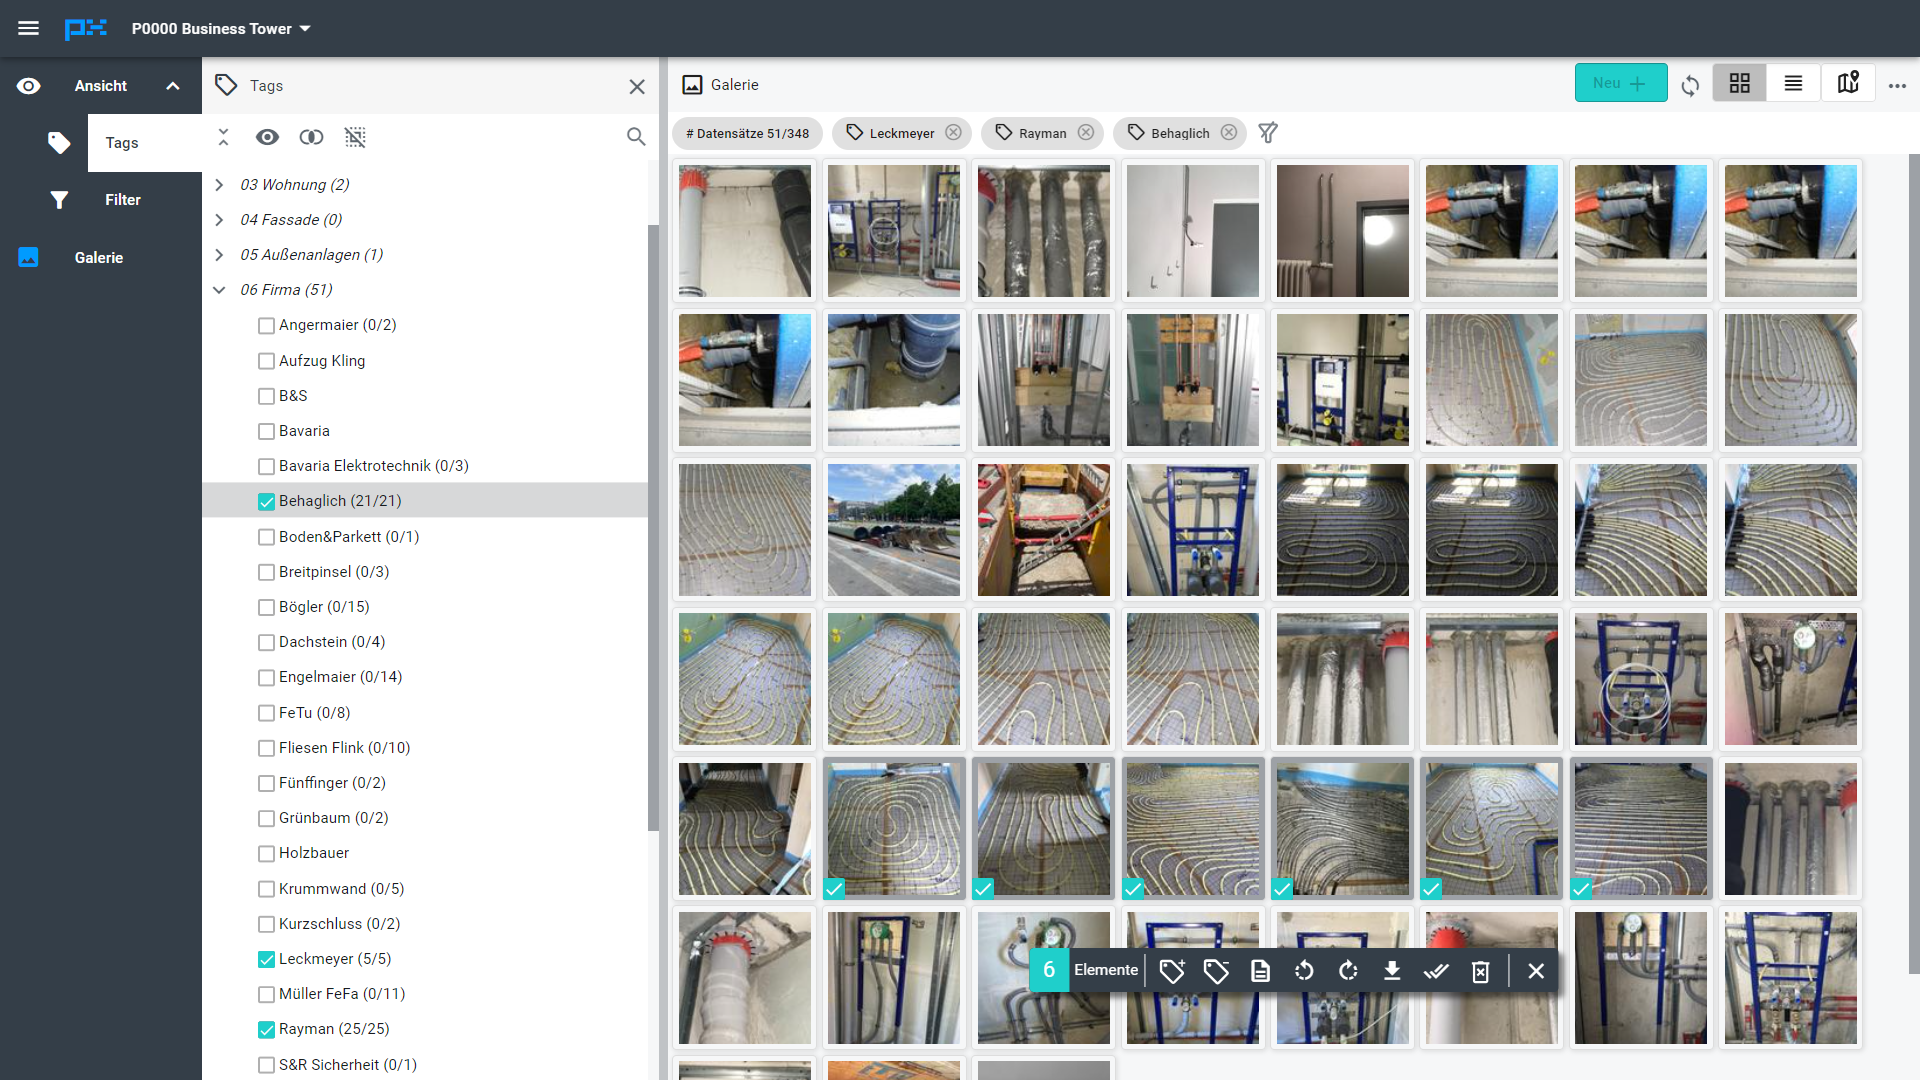Collapse all tag groups icon

click(x=223, y=137)
